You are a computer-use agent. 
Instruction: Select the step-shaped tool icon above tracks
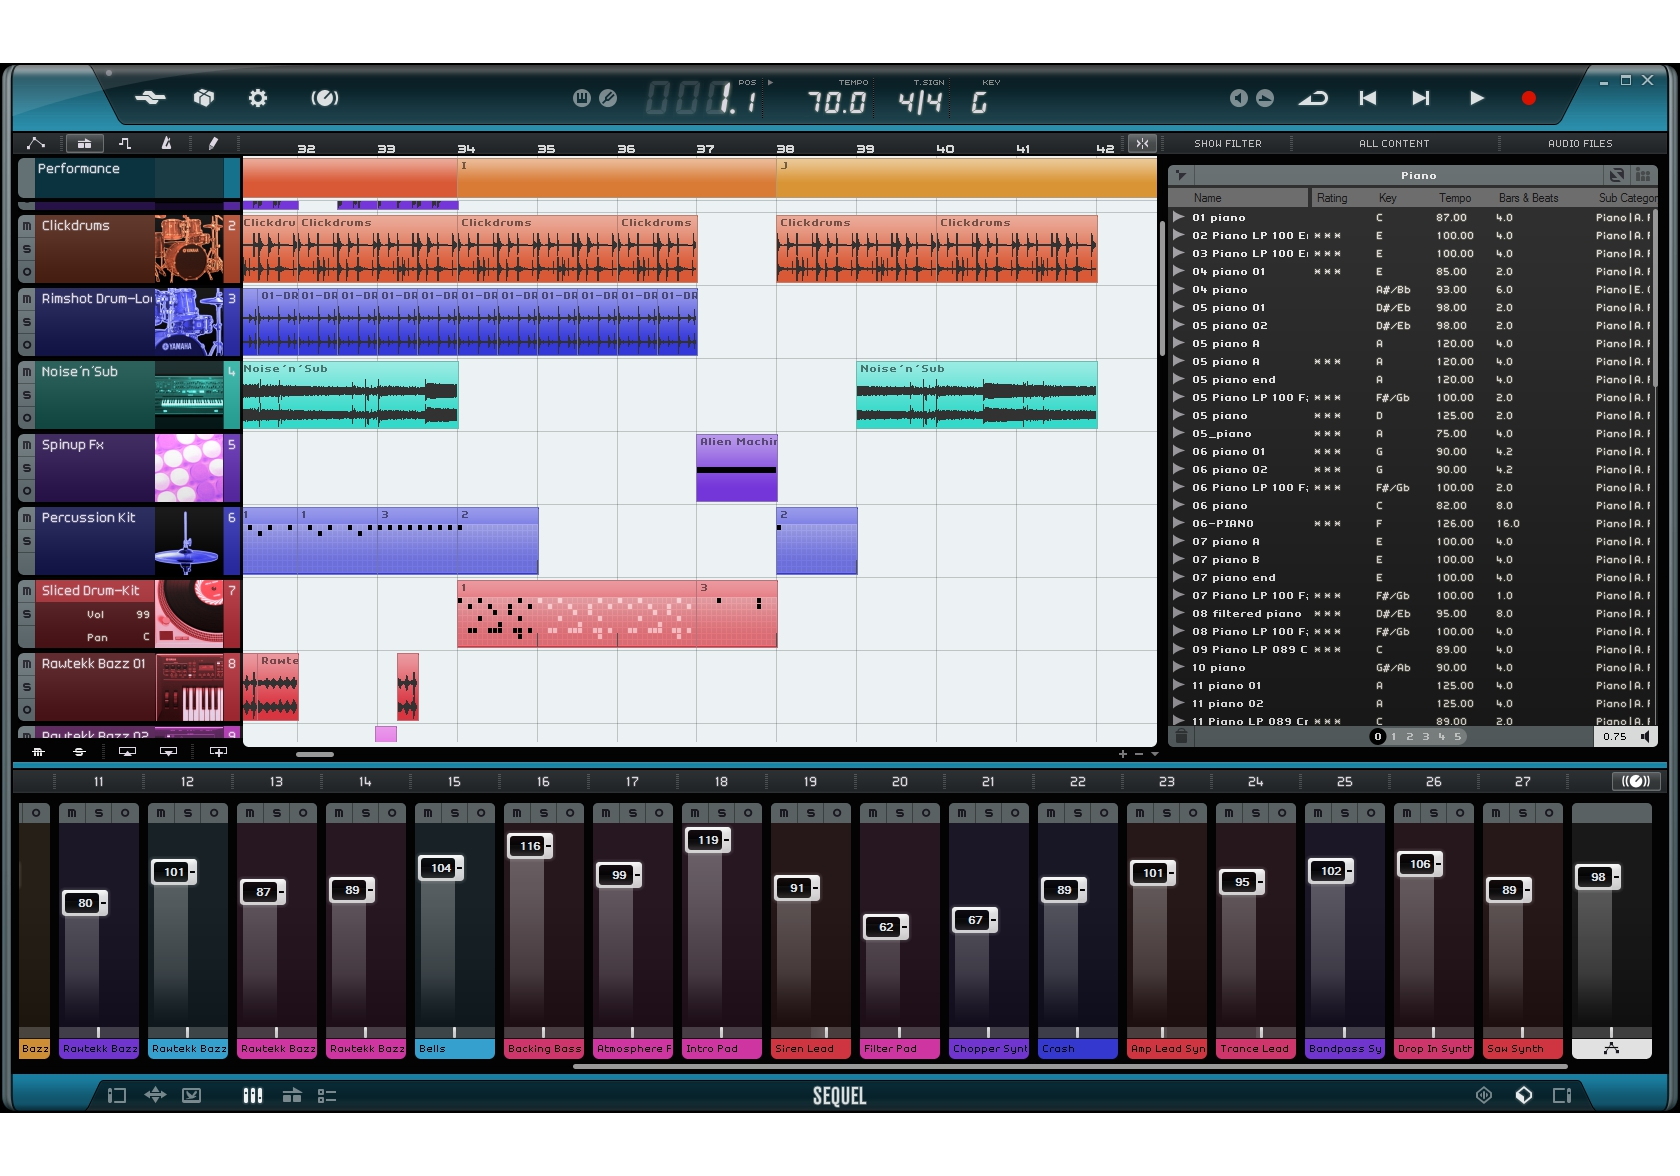click(x=125, y=143)
